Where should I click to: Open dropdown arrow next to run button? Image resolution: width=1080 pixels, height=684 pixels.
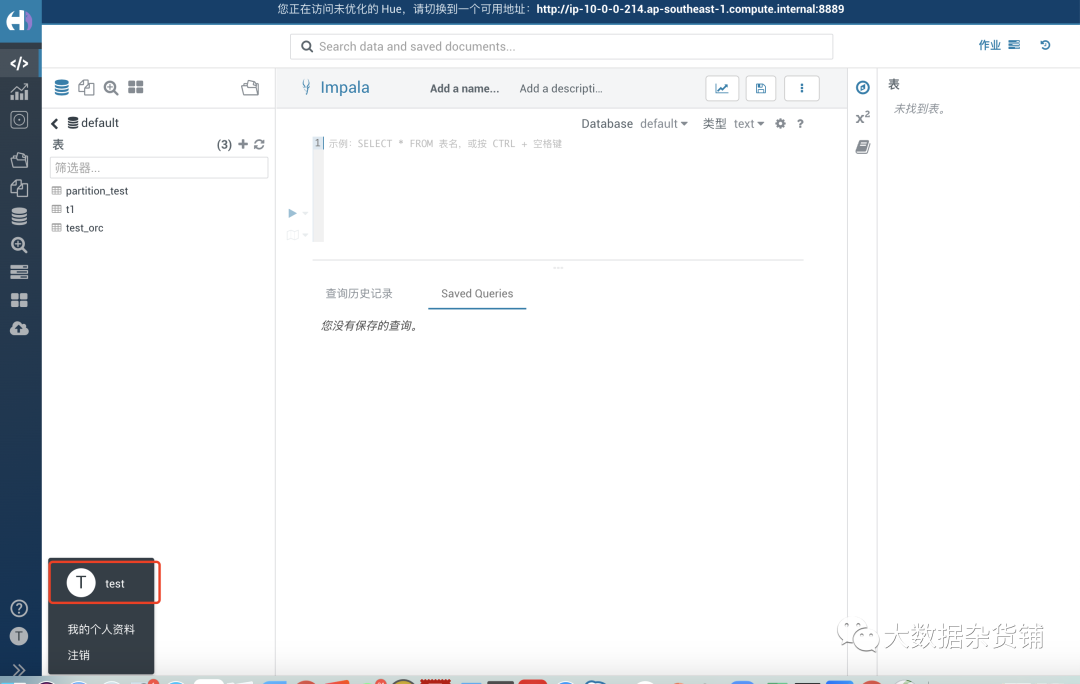click(x=305, y=214)
